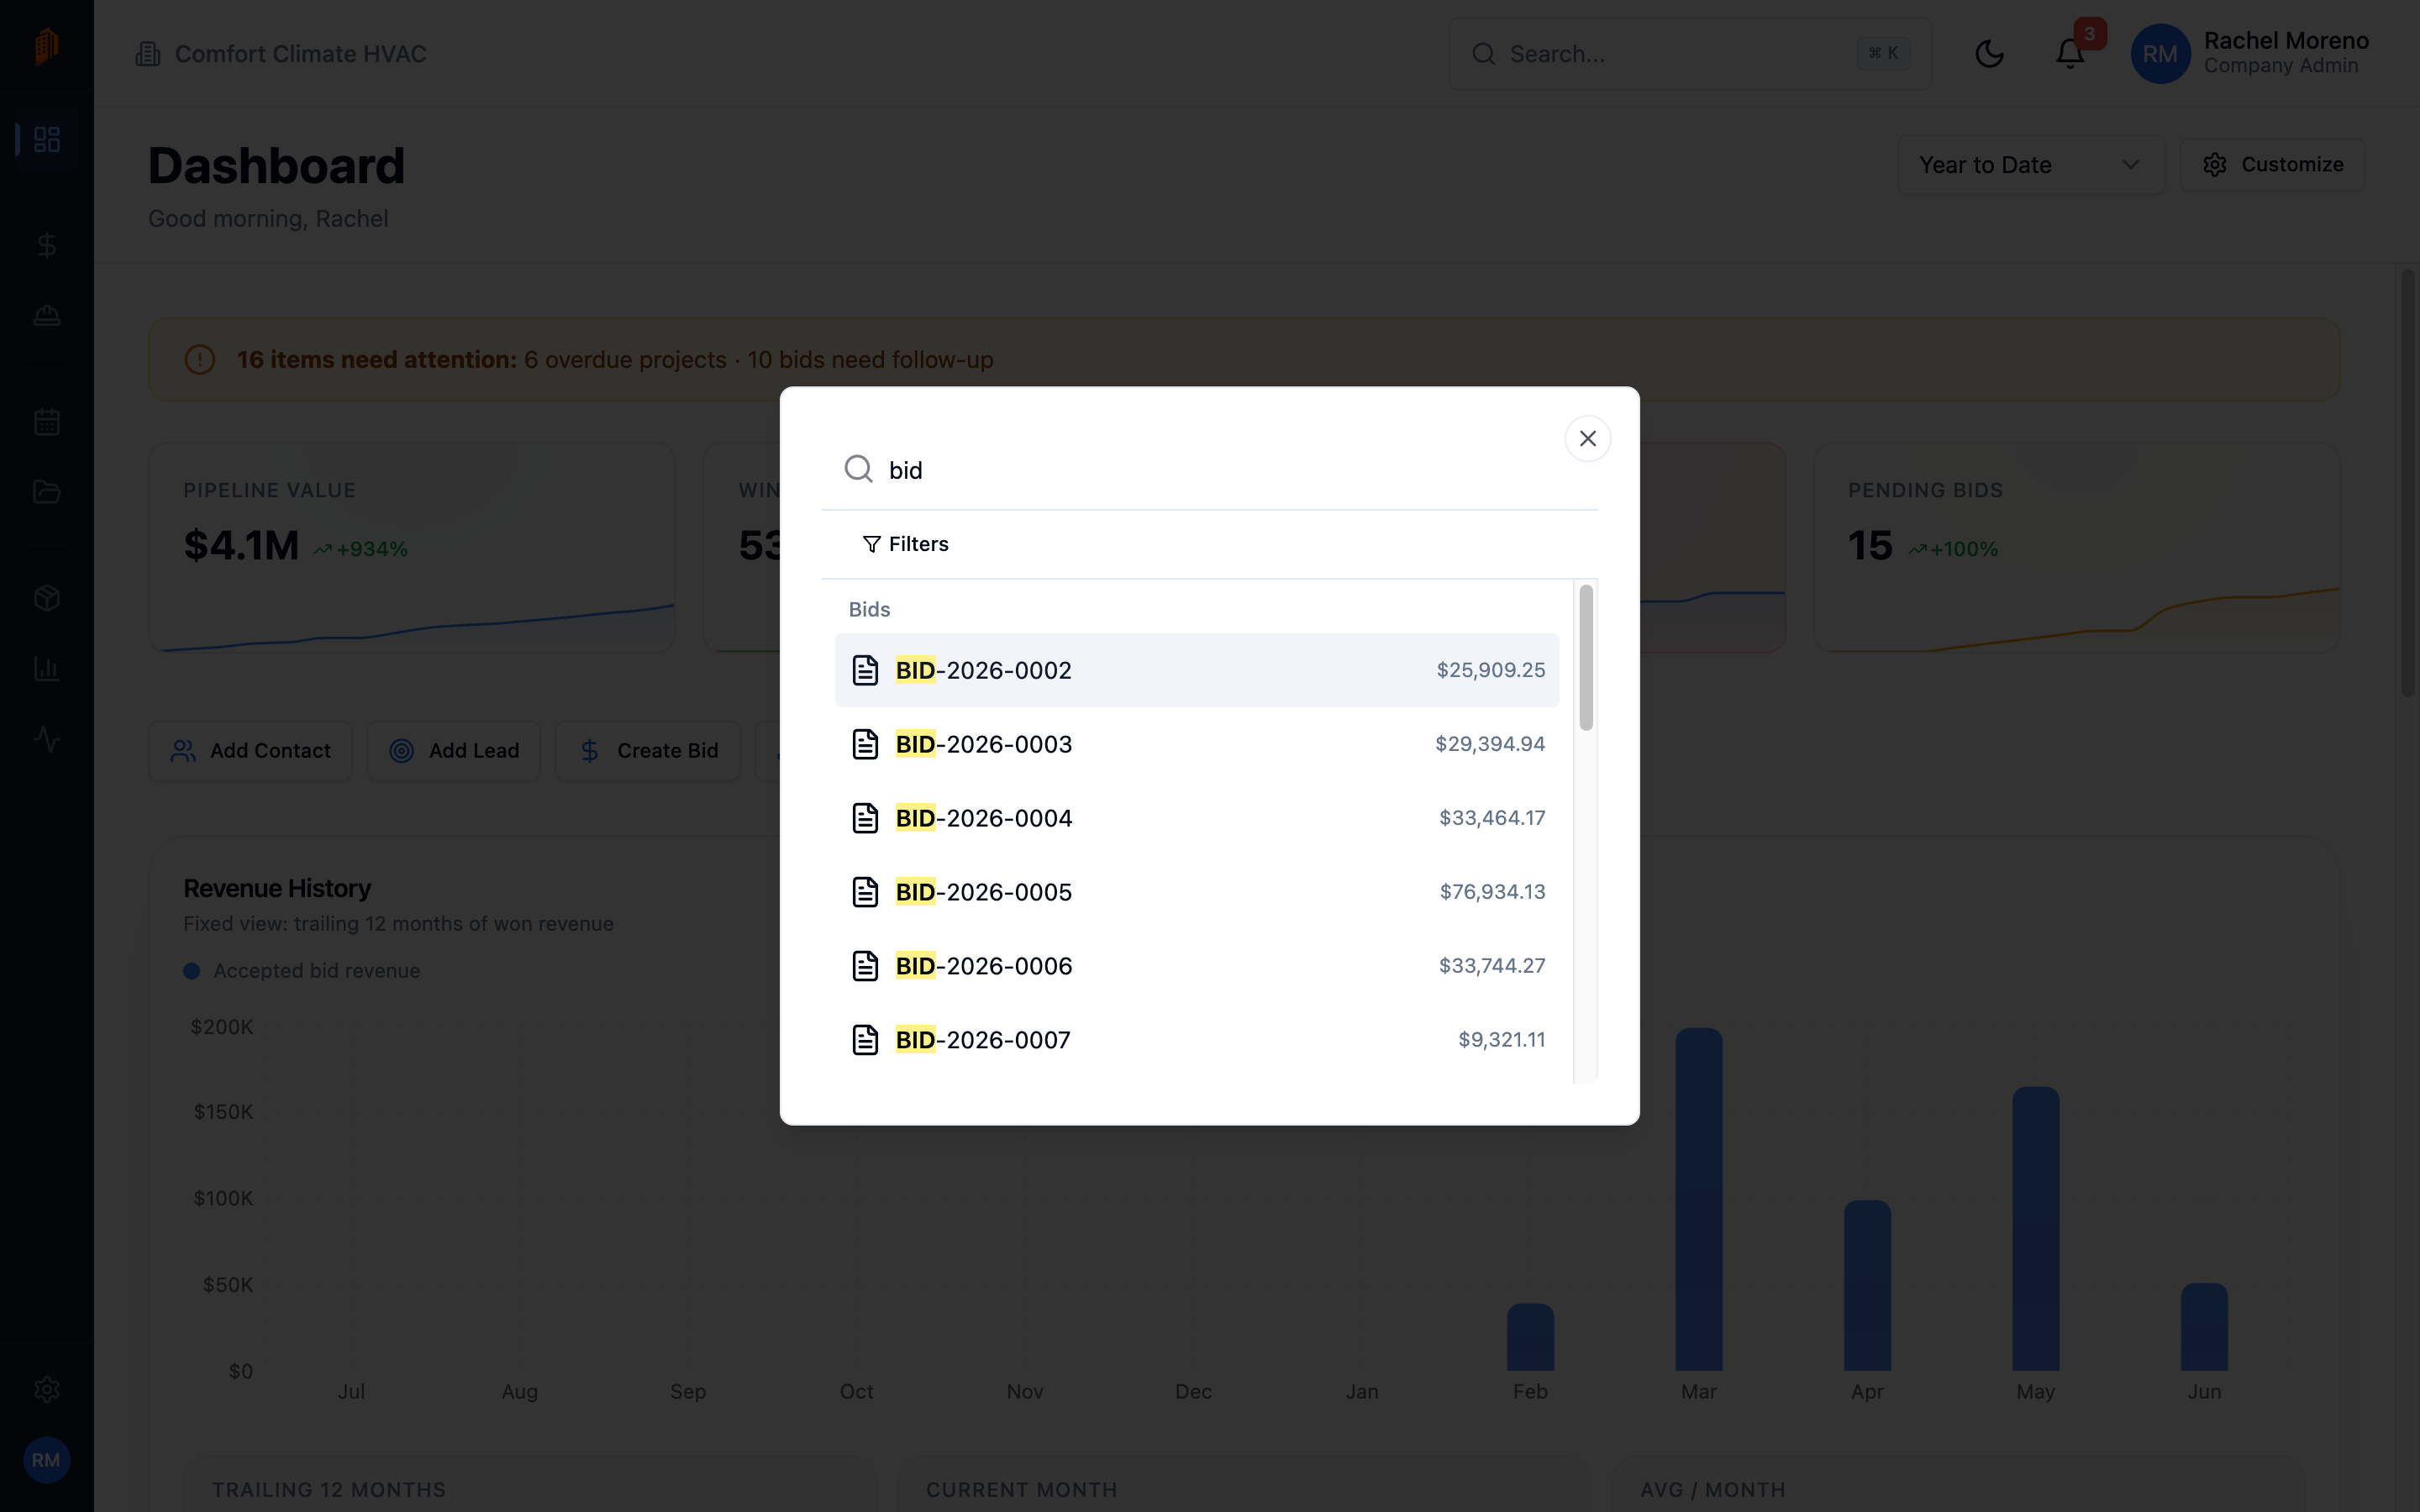Click the top bar Search field
Viewport: 2420px width, 1512px height.
click(1690, 54)
